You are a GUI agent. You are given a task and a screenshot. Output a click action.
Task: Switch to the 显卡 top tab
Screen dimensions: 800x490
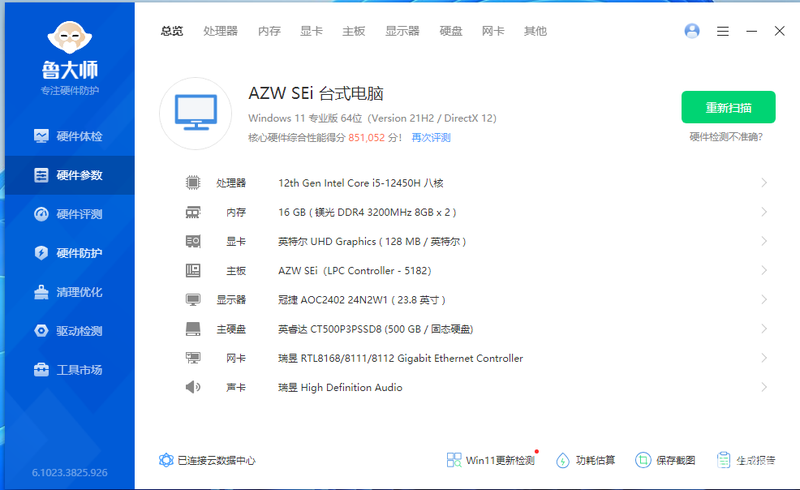[x=311, y=31]
